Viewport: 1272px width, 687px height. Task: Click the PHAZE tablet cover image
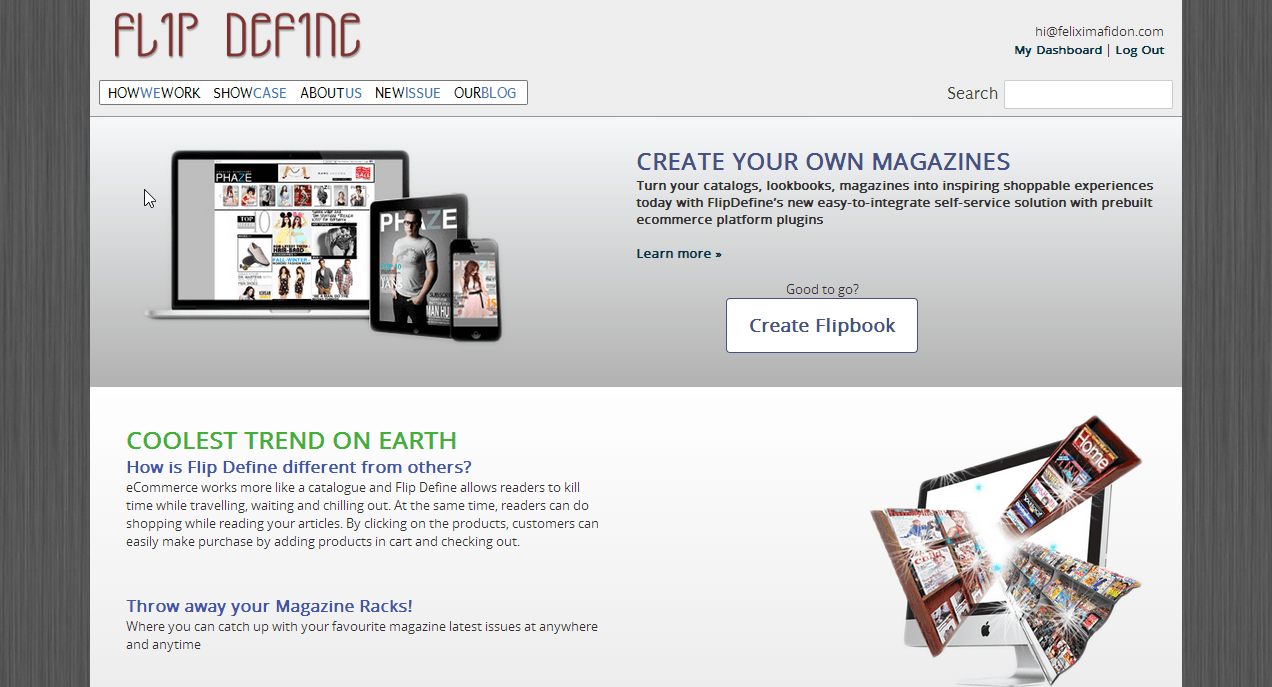[x=417, y=265]
